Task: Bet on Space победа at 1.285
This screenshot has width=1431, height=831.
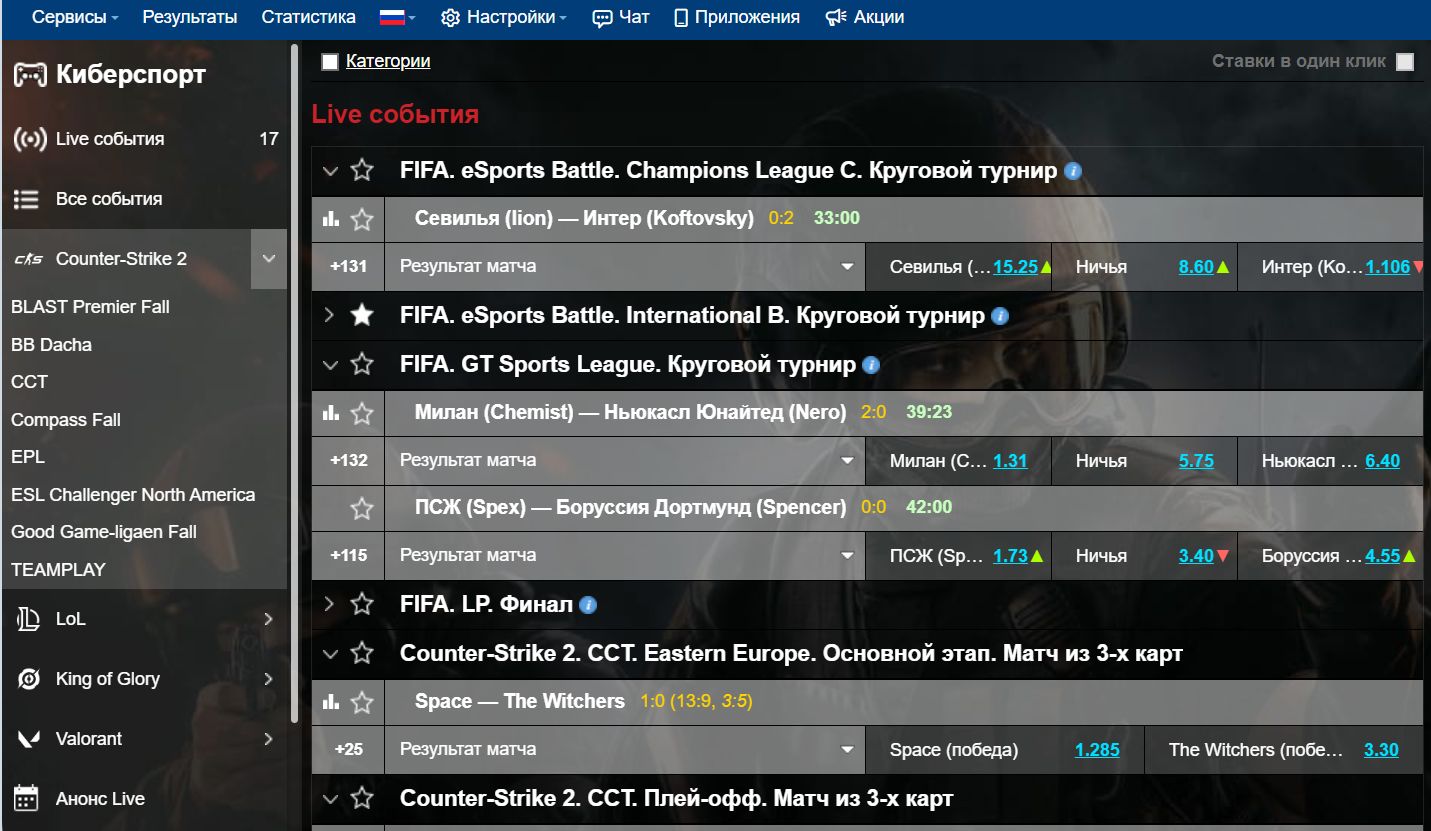Action: 1097,750
